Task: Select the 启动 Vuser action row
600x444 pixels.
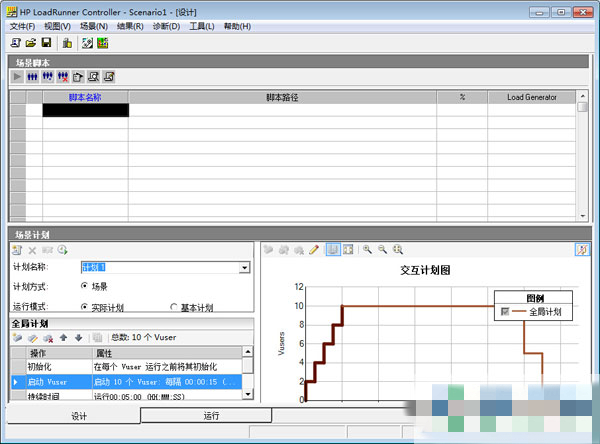Action: tap(127, 382)
